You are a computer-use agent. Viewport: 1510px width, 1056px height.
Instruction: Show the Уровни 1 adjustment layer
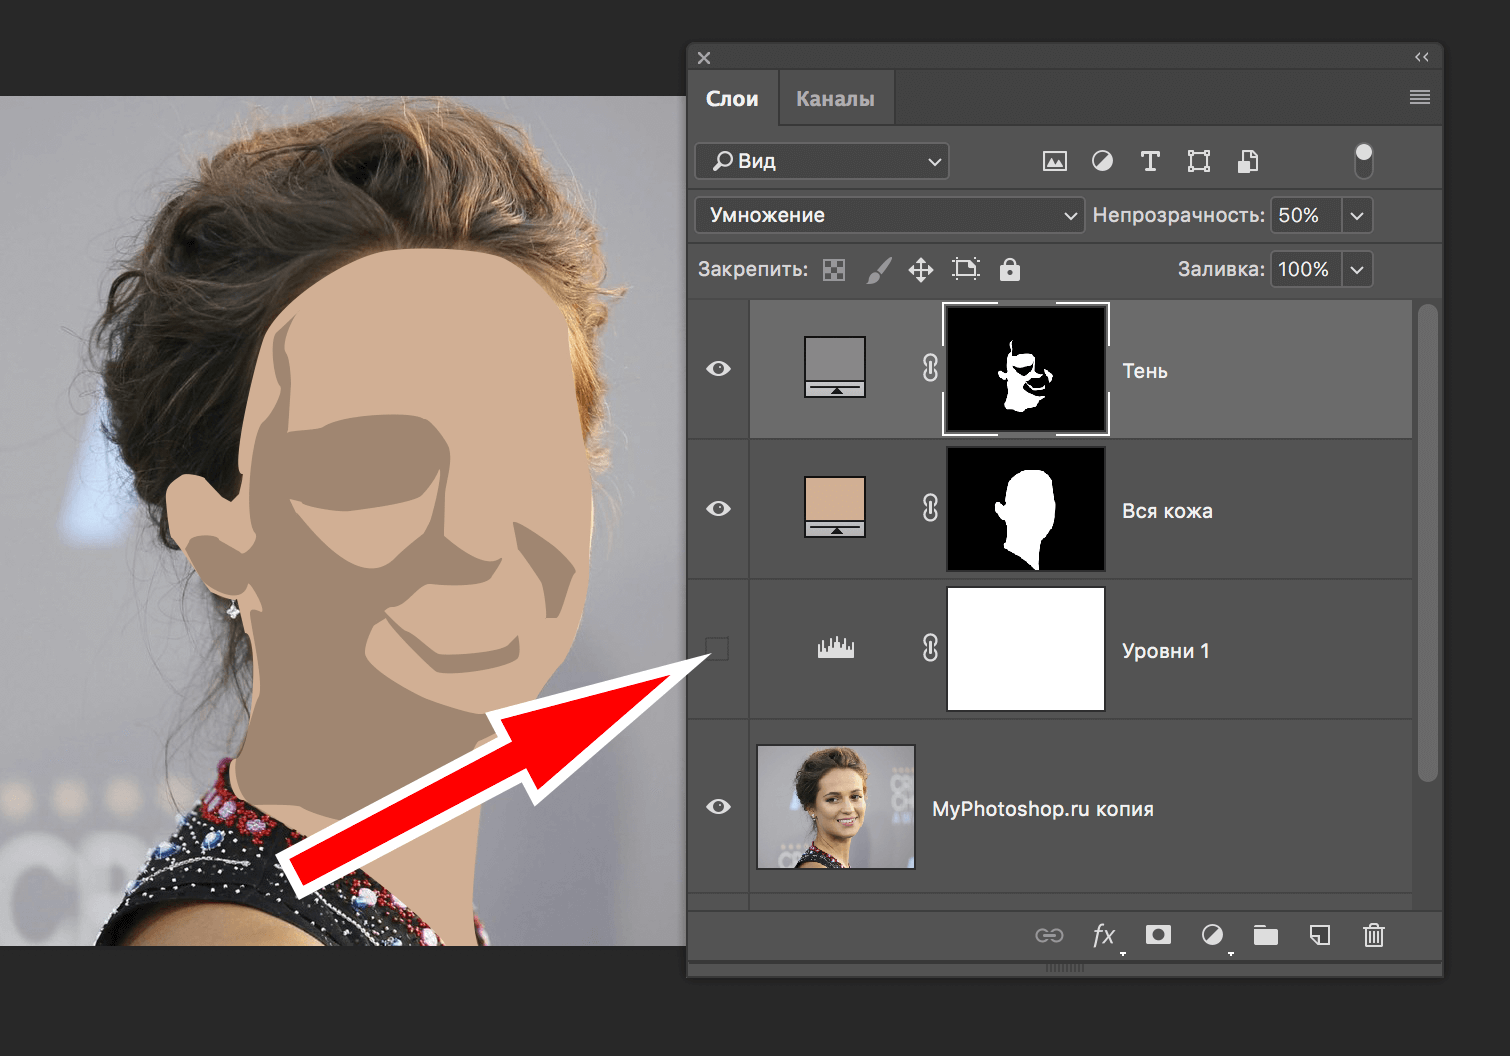coord(718,648)
